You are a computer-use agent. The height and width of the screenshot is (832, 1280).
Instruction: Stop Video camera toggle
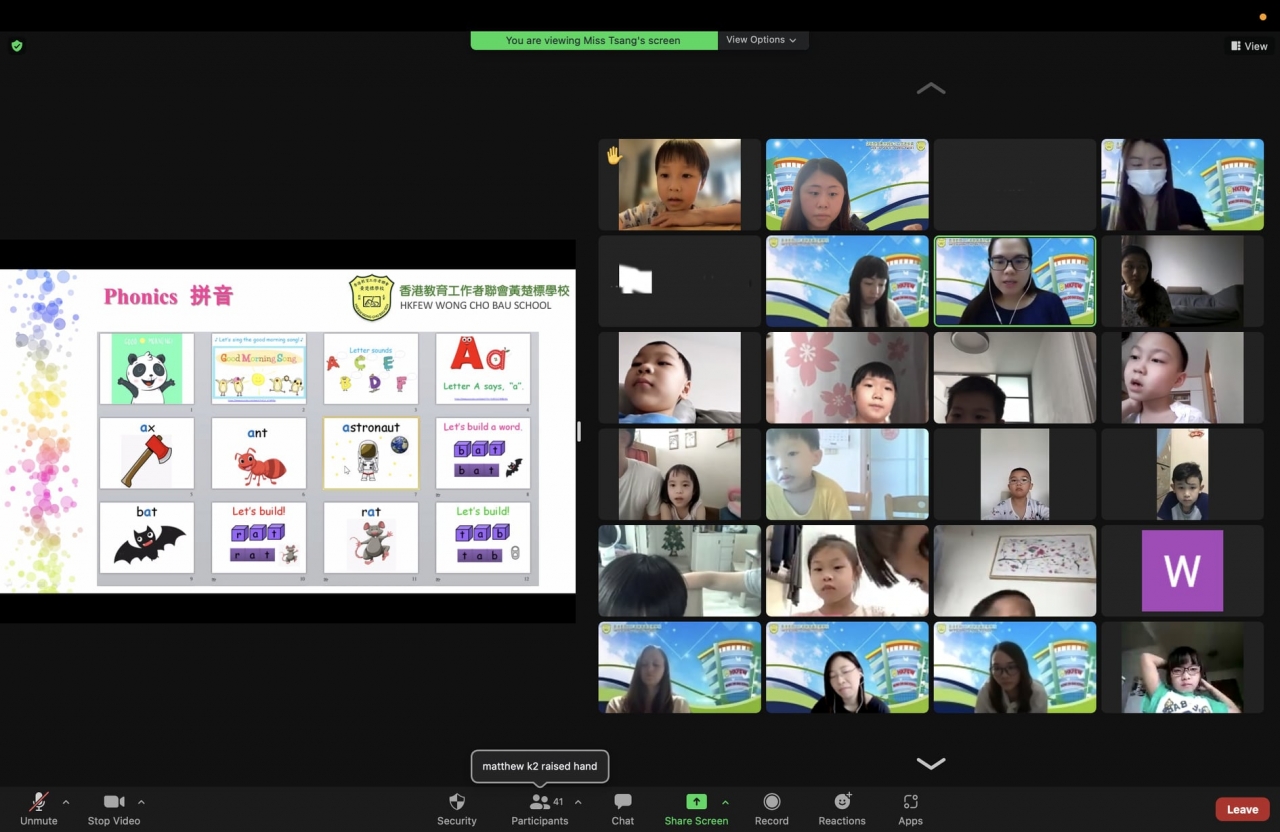[114, 808]
